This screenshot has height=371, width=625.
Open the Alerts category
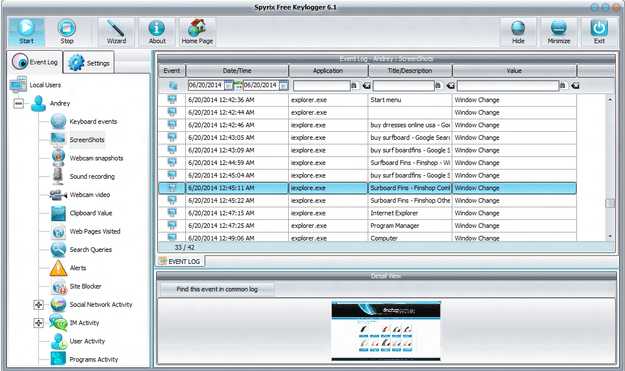click(x=78, y=268)
